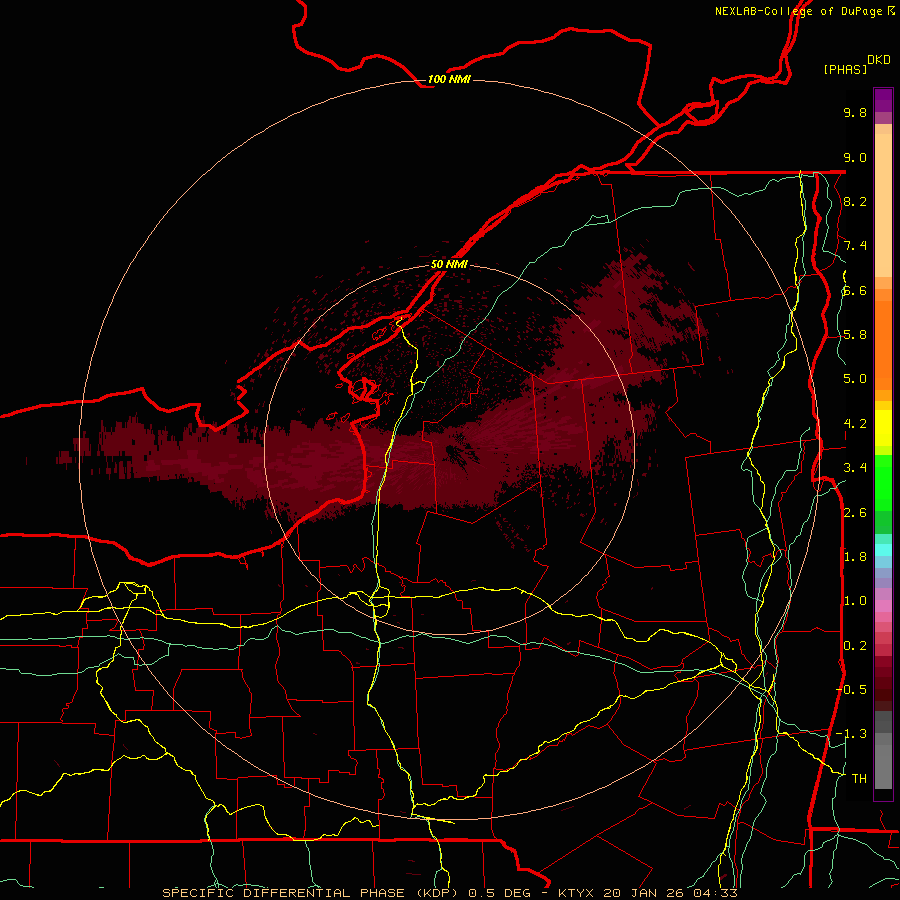Click the 9.8 value on the color scale
Viewport: 900px width, 900px height.
(x=855, y=112)
